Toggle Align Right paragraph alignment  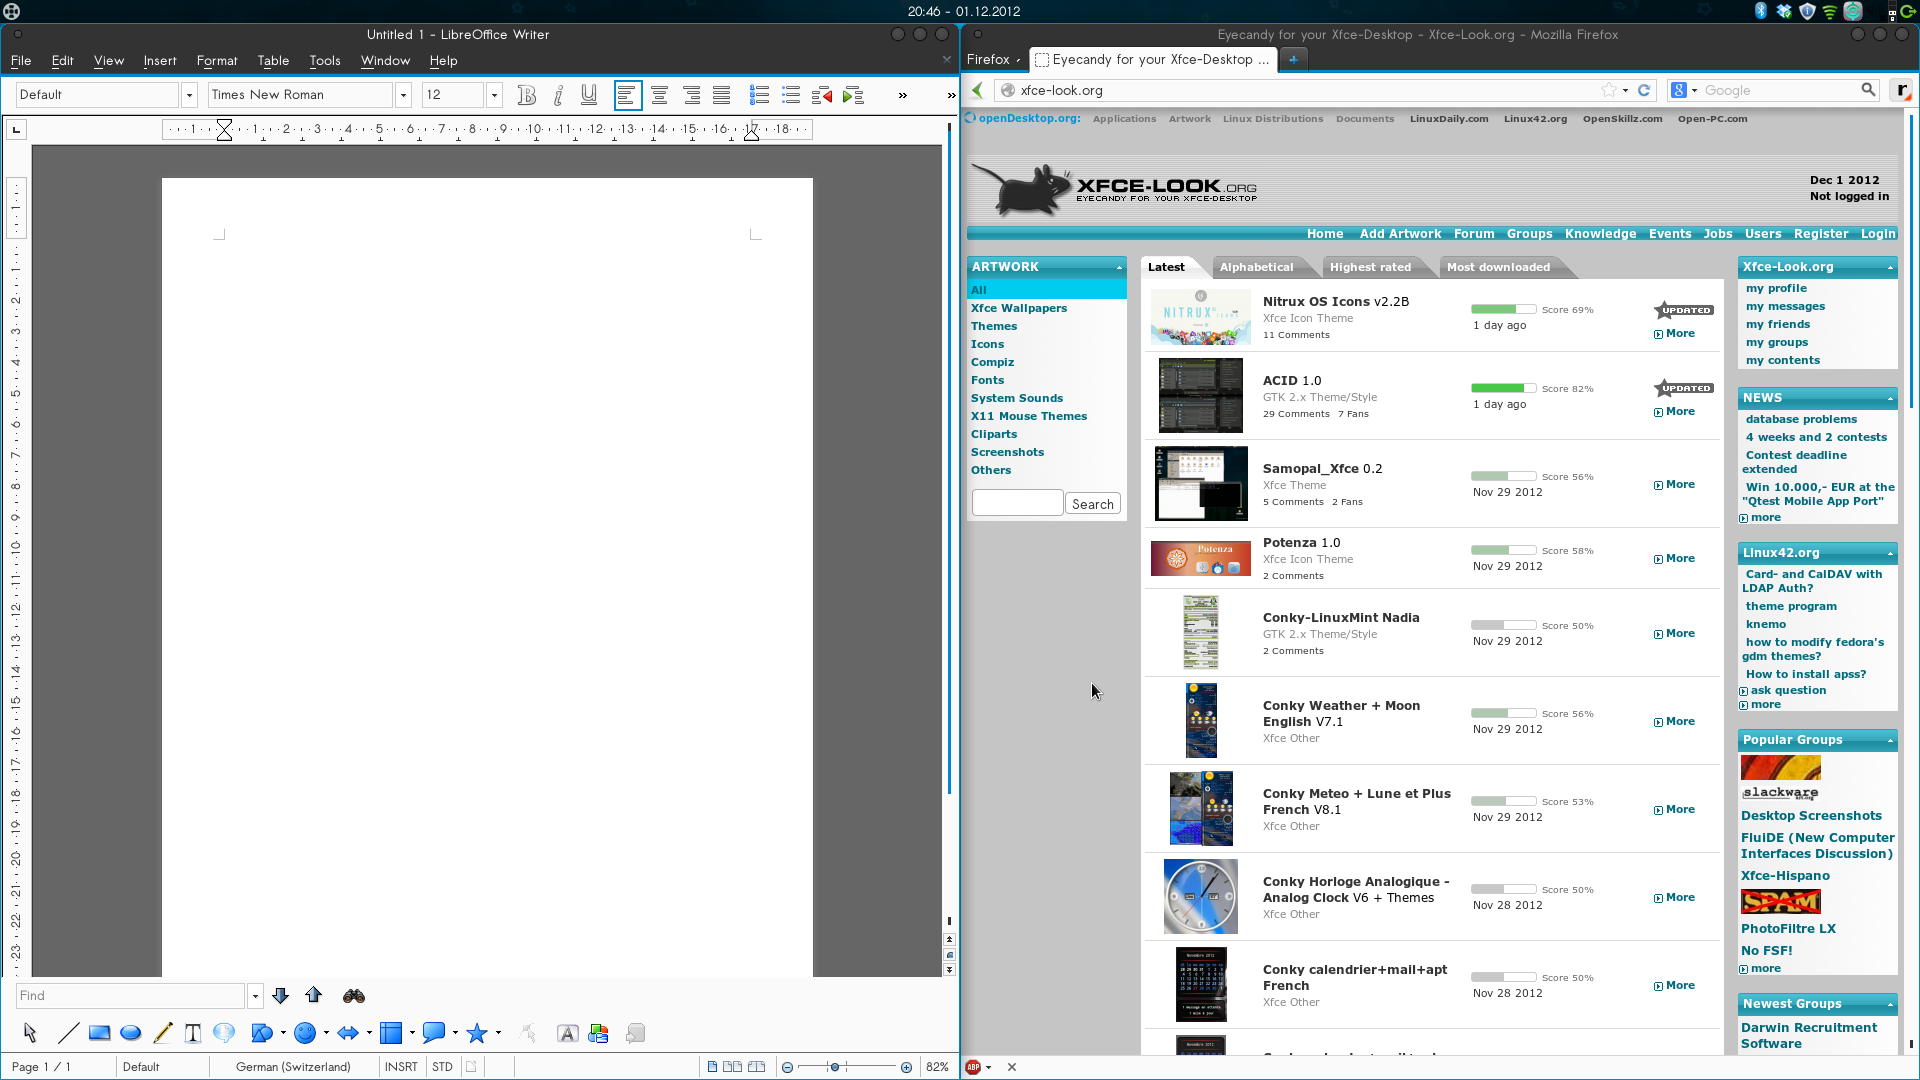pyautogui.click(x=691, y=95)
